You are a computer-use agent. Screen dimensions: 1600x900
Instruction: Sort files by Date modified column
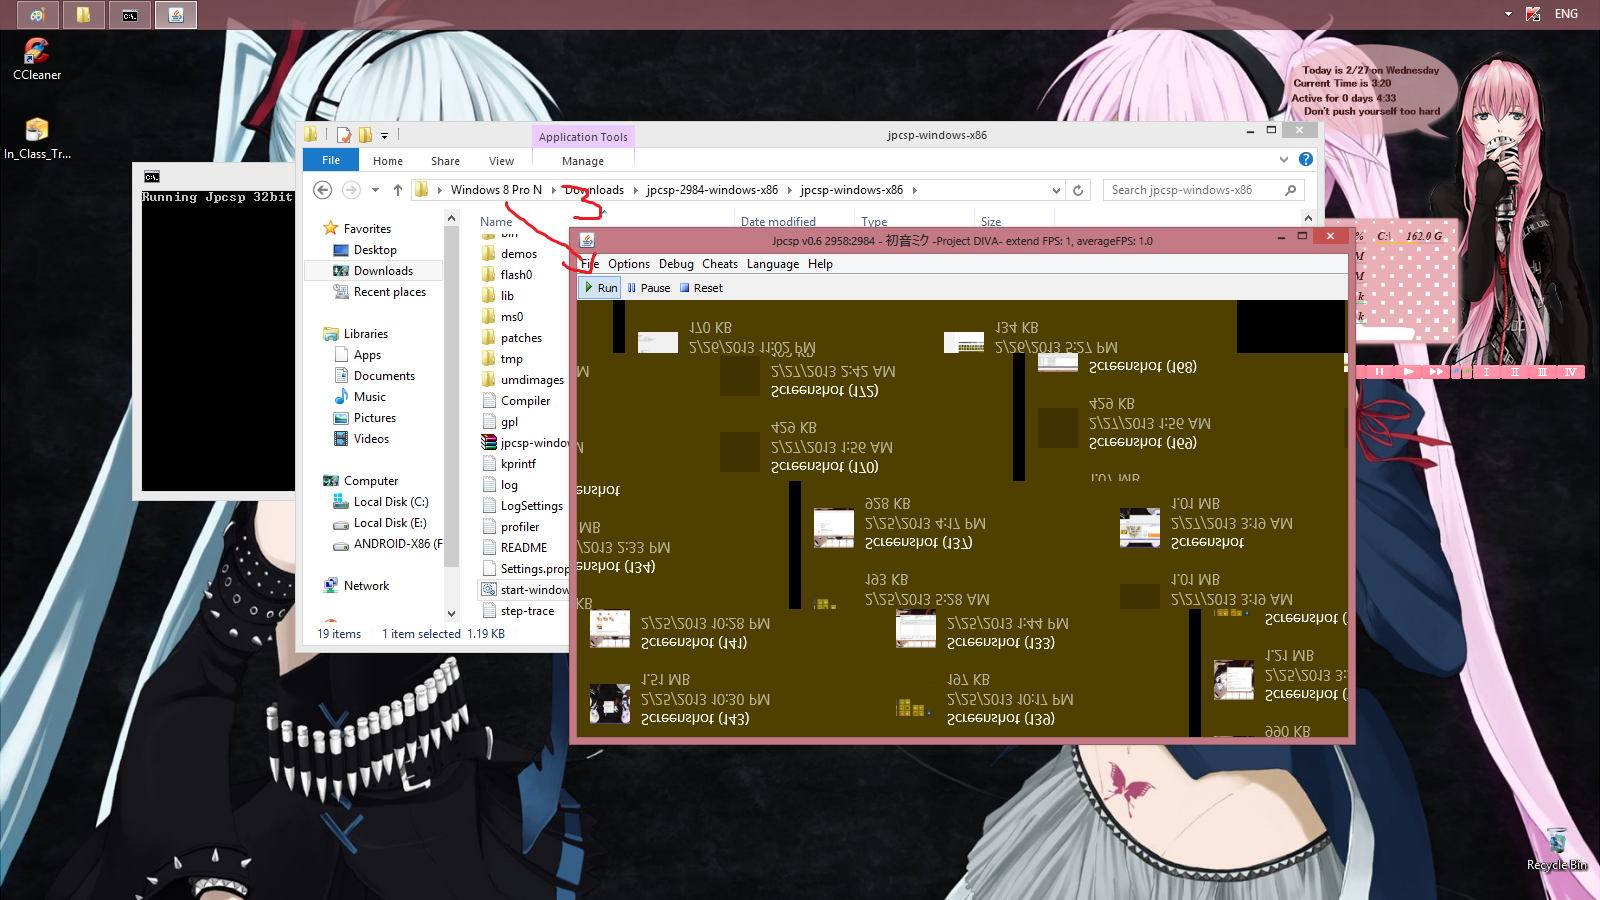coord(778,222)
